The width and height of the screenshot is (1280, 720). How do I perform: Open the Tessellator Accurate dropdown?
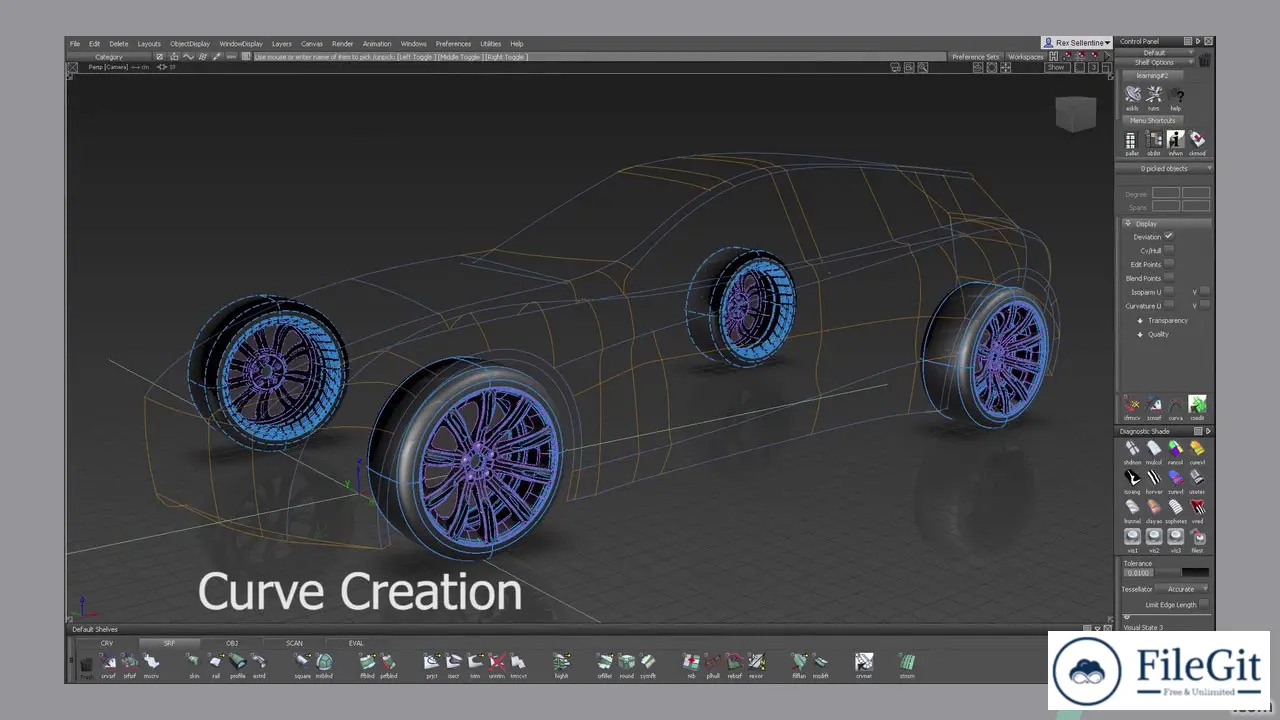(1183, 589)
